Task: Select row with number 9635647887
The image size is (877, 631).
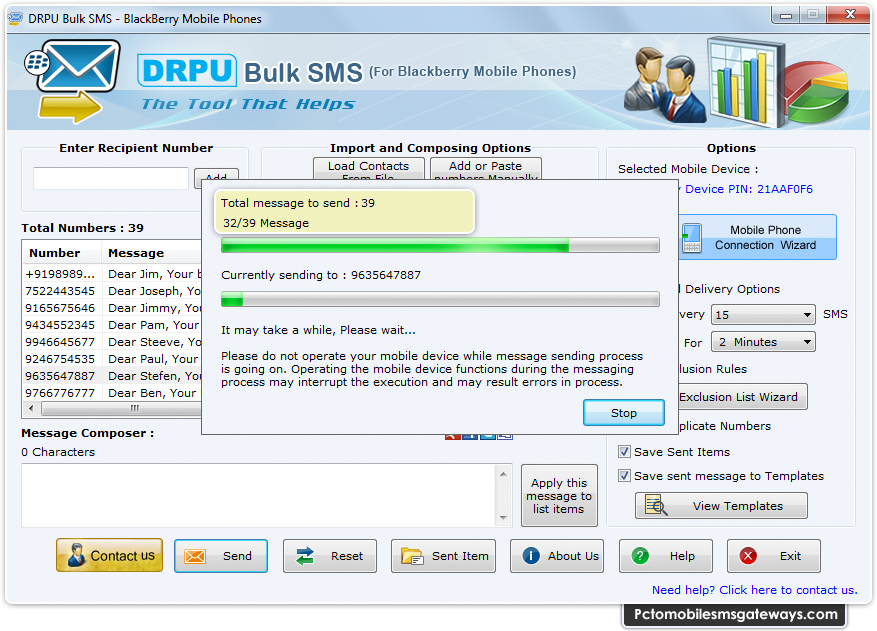Action: click(x=112, y=376)
